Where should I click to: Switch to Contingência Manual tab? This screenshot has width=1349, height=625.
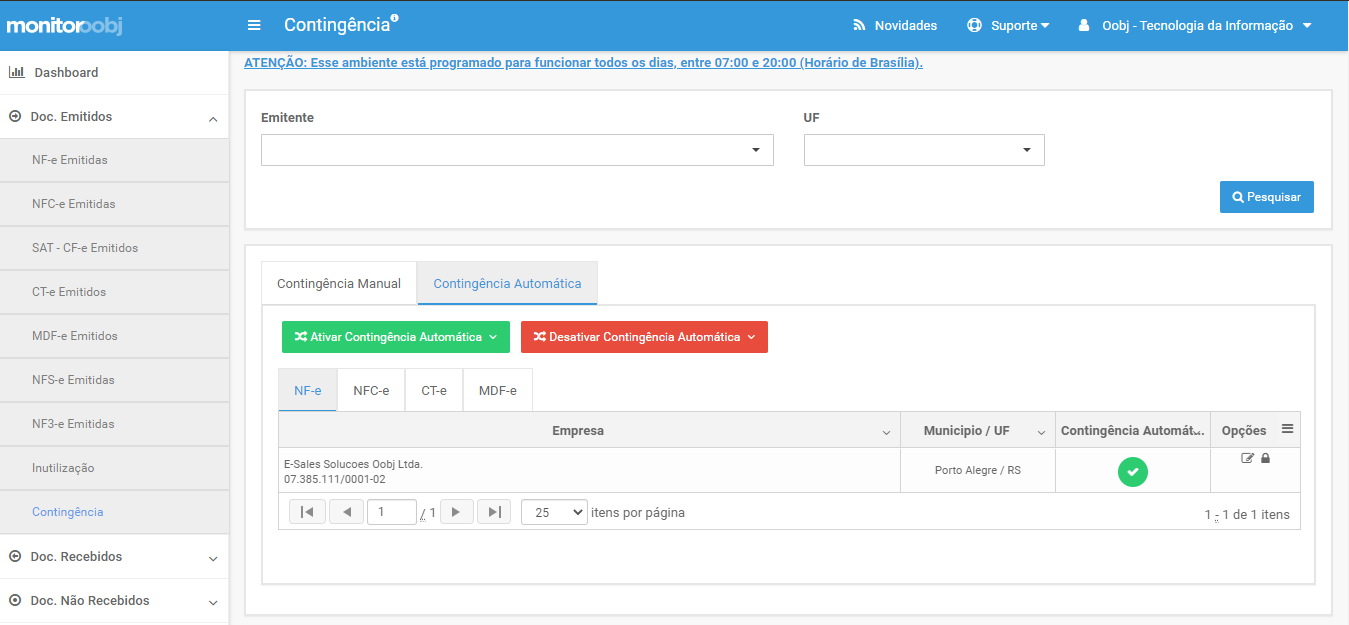coord(339,283)
